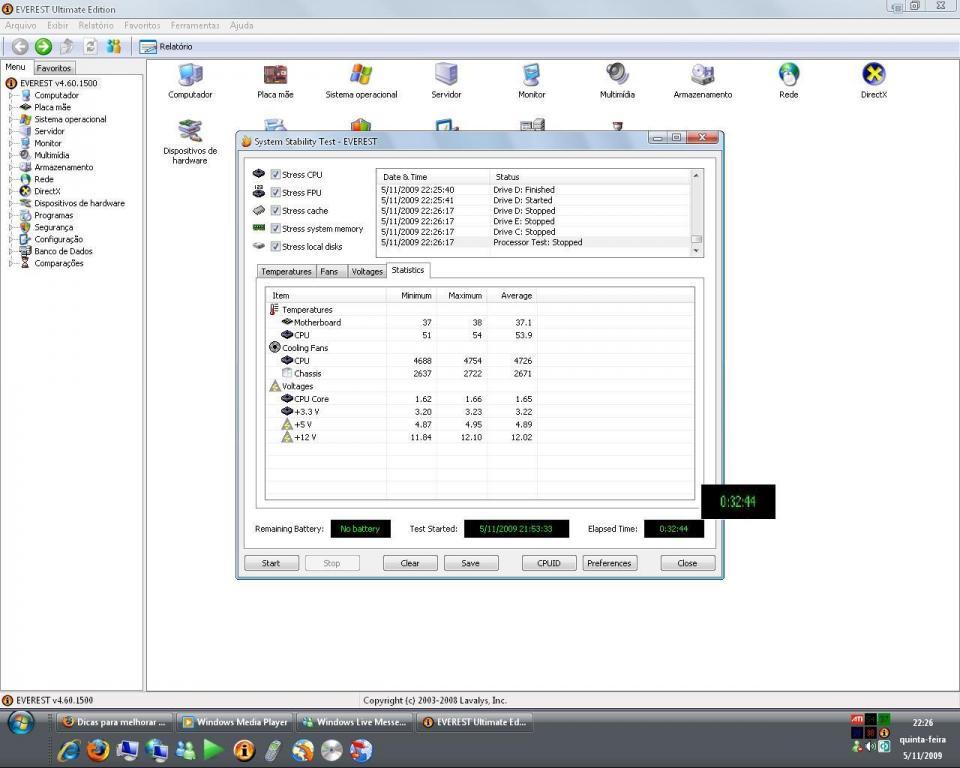Click the Save button
The height and width of the screenshot is (768, 960).
click(471, 563)
